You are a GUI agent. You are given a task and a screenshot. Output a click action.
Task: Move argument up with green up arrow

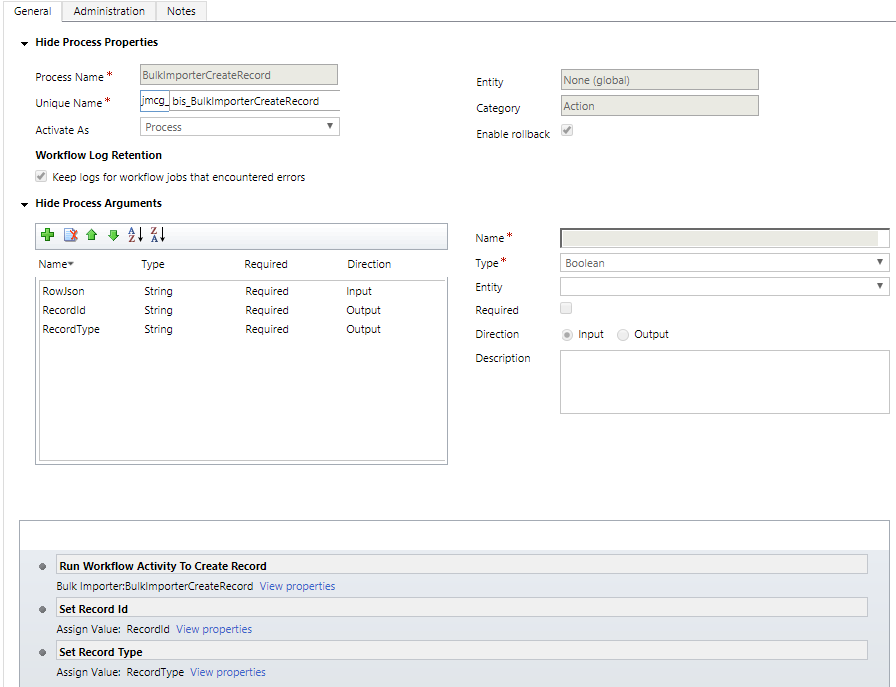[91, 235]
